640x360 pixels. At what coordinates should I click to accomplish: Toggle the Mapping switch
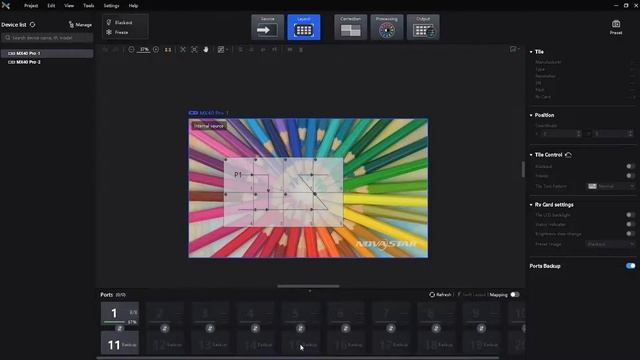pos(515,295)
